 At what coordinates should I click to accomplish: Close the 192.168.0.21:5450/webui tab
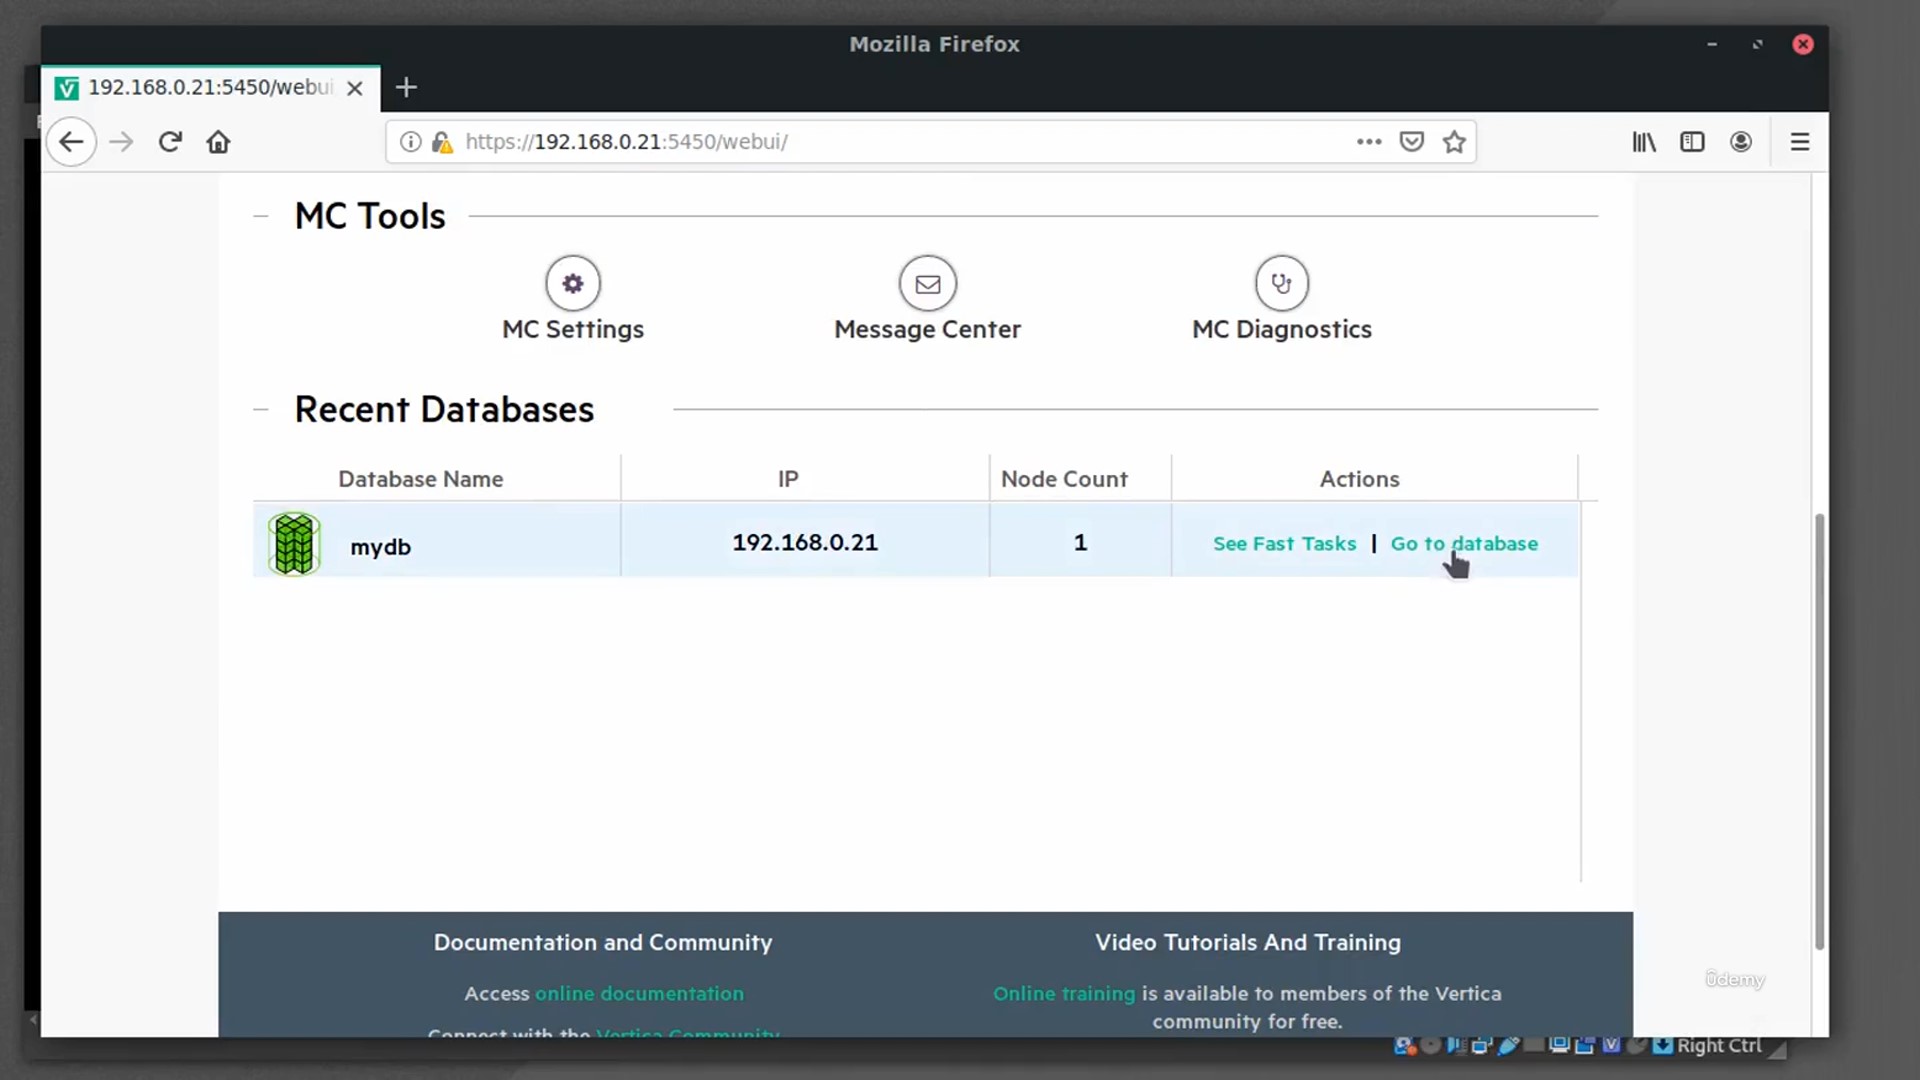coord(354,88)
